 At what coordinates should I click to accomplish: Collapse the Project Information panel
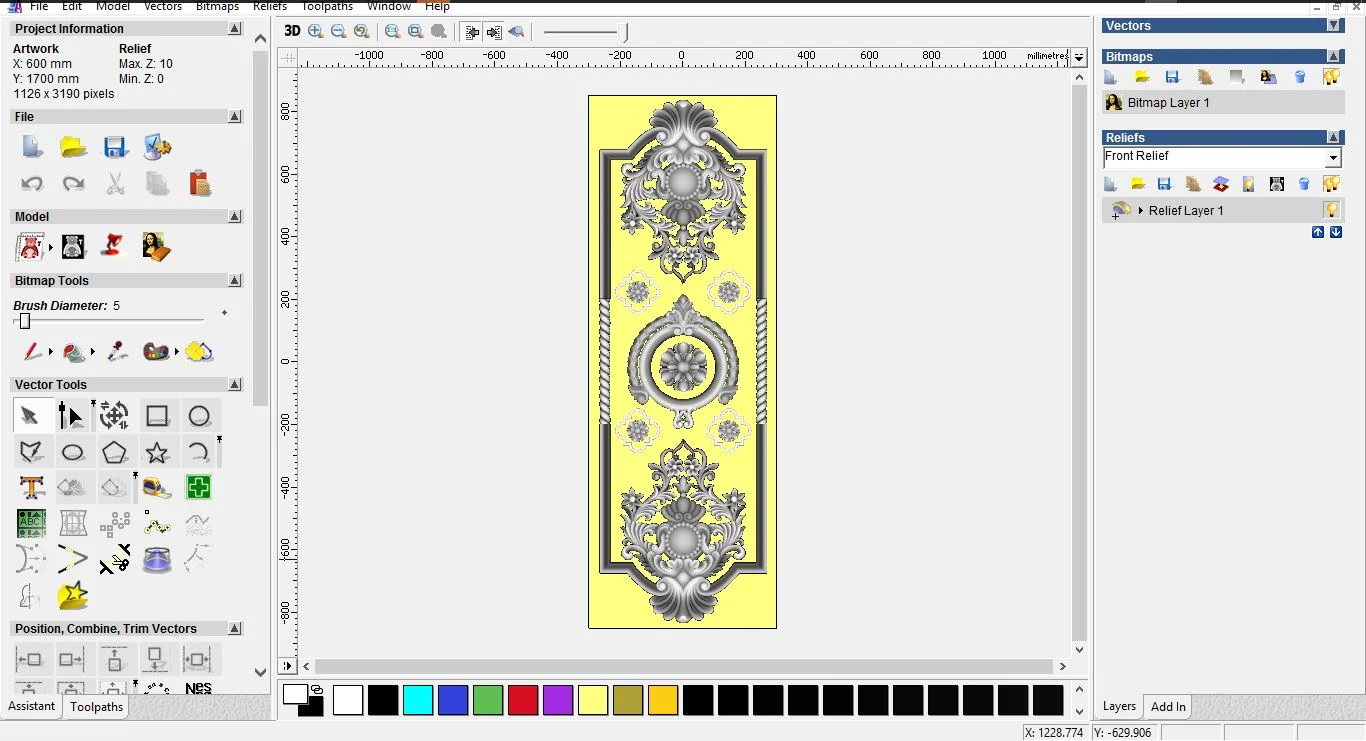tap(234, 29)
